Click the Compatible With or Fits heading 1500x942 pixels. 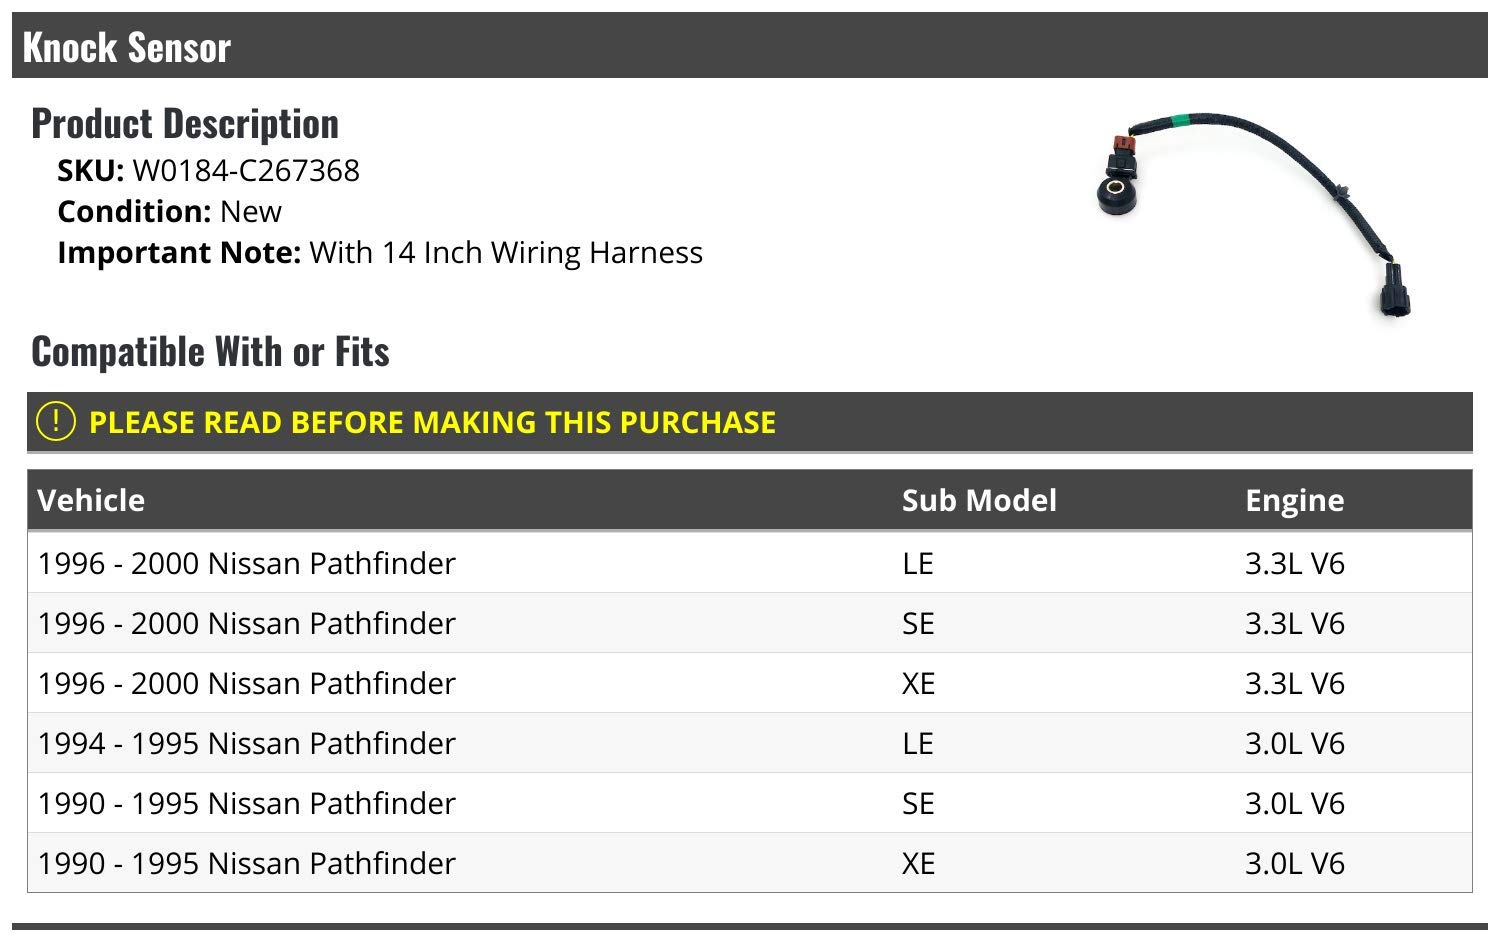[x=210, y=352]
